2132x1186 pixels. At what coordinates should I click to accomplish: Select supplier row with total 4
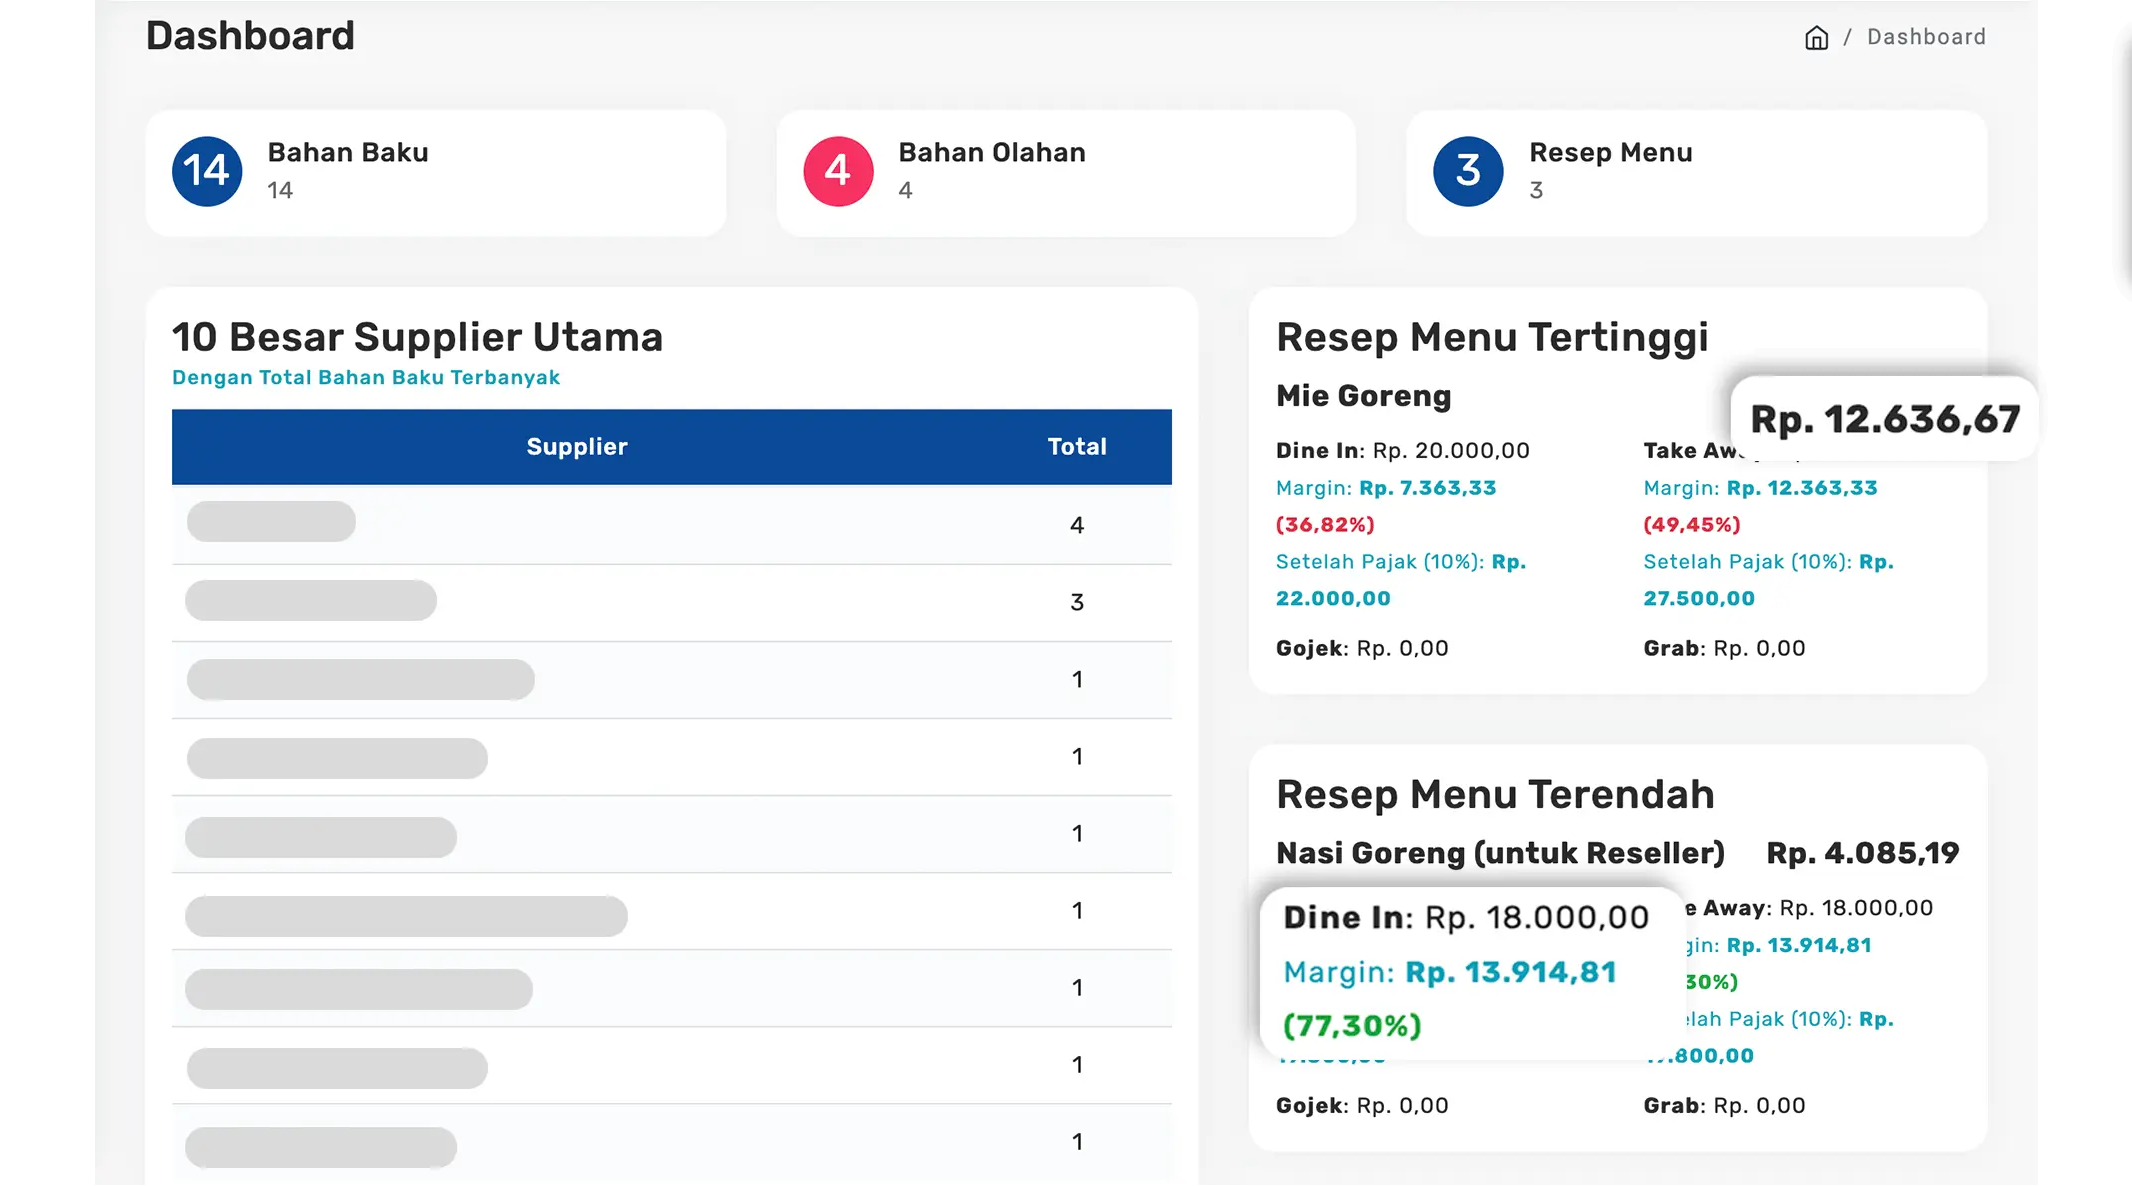[x=671, y=525]
